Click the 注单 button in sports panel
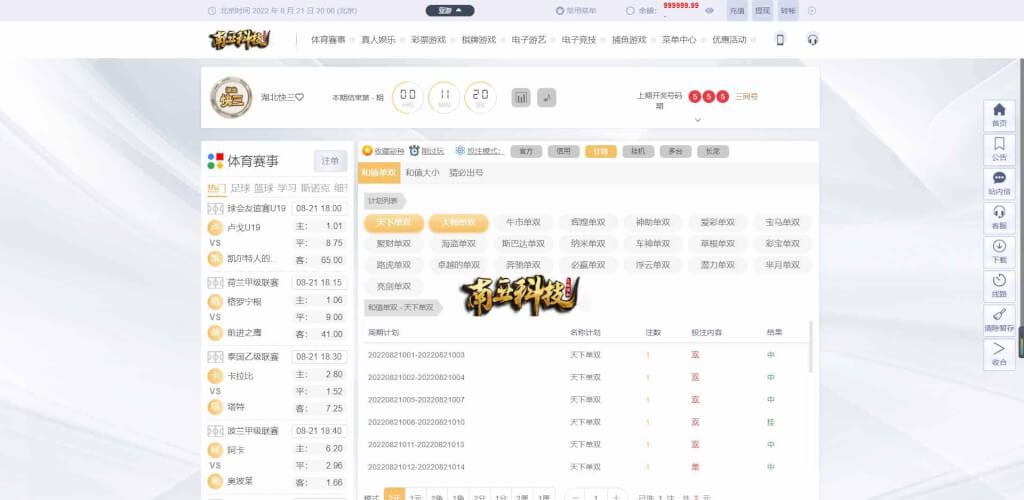Screen dimensions: 1024x500 click(330, 161)
